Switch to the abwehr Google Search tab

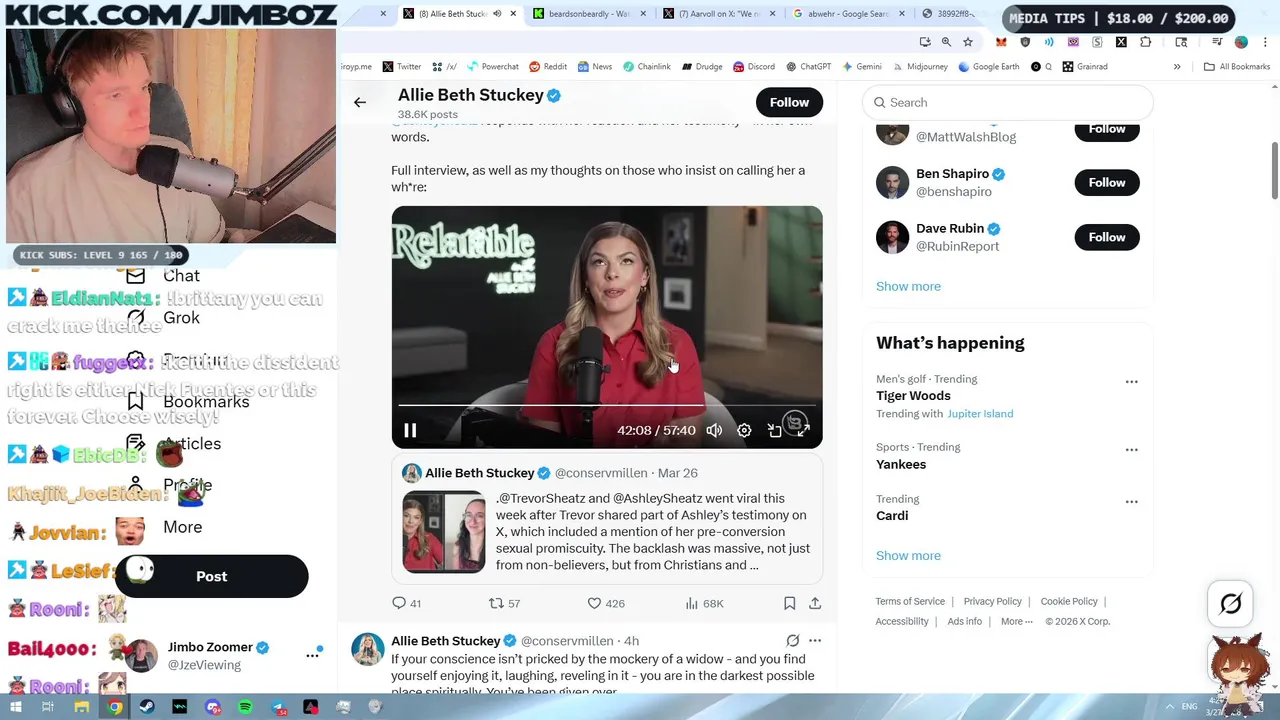point(848,14)
